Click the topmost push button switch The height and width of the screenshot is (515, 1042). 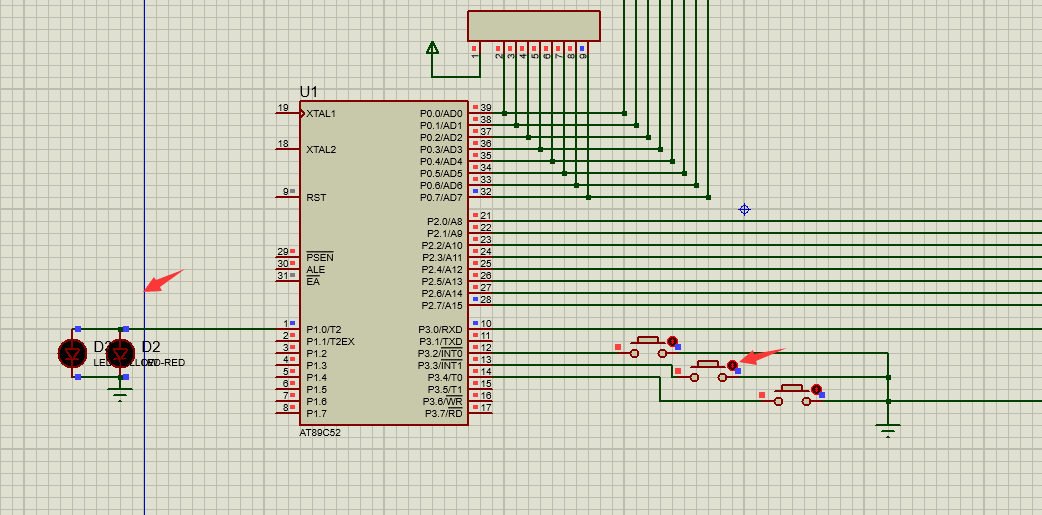coord(649,347)
